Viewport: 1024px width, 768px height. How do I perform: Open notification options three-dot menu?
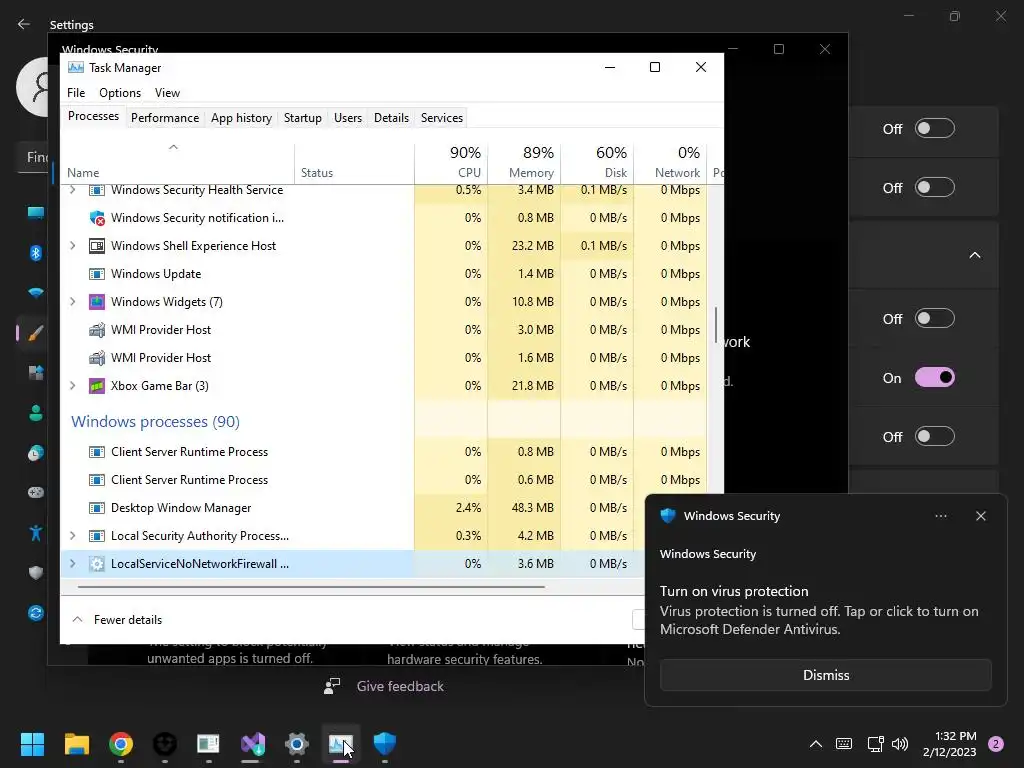[941, 516]
